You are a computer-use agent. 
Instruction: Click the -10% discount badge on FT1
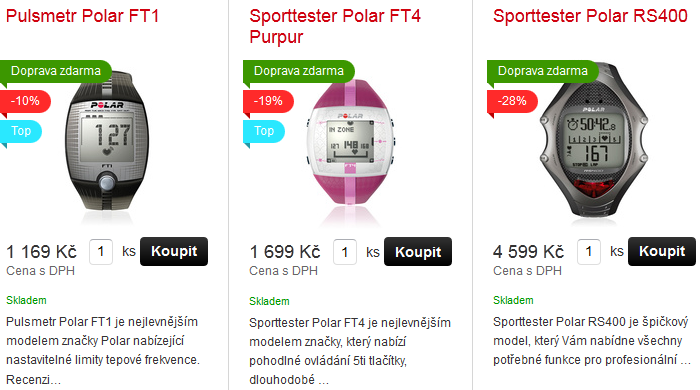point(25,101)
